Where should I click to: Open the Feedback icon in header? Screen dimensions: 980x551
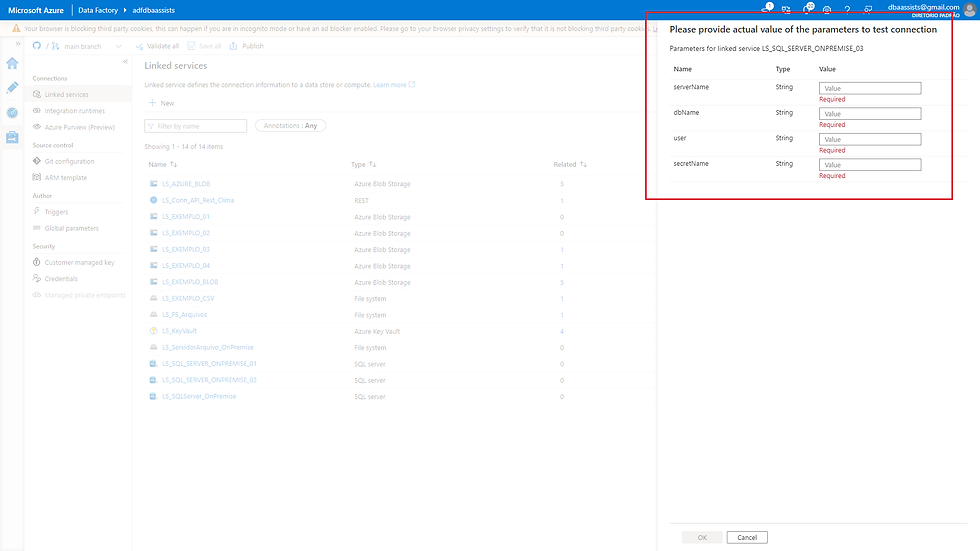point(868,9)
